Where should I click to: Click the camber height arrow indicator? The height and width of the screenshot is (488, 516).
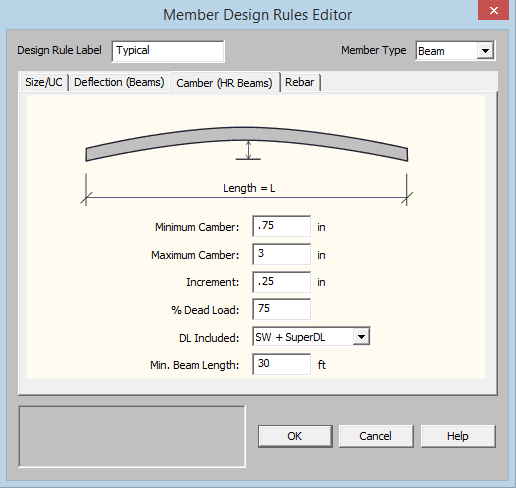[248, 150]
